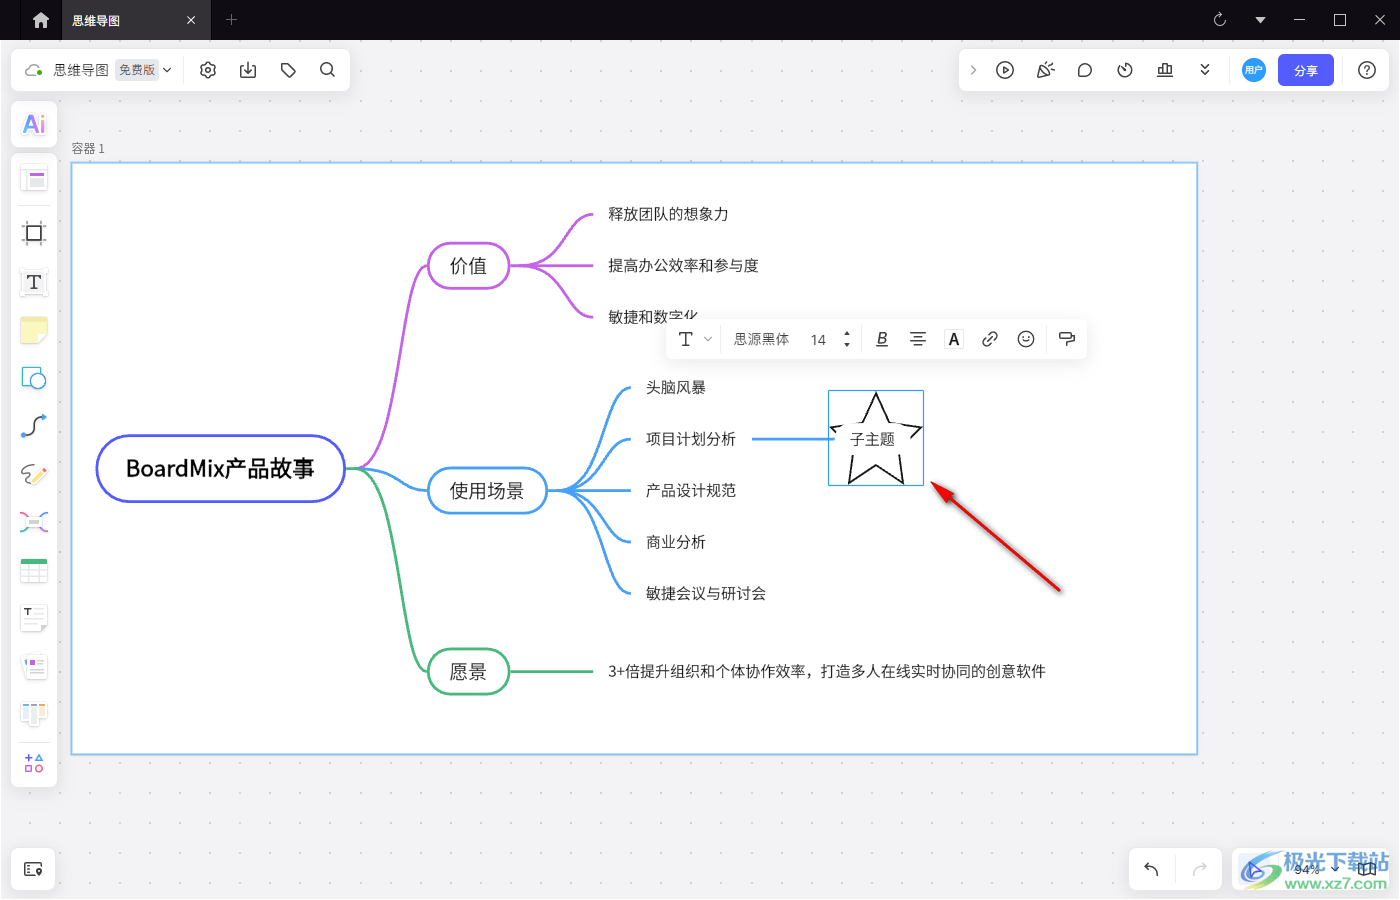Select the 价值 branch node
Screen dimensions: 1400x900
pyautogui.click(x=468, y=266)
